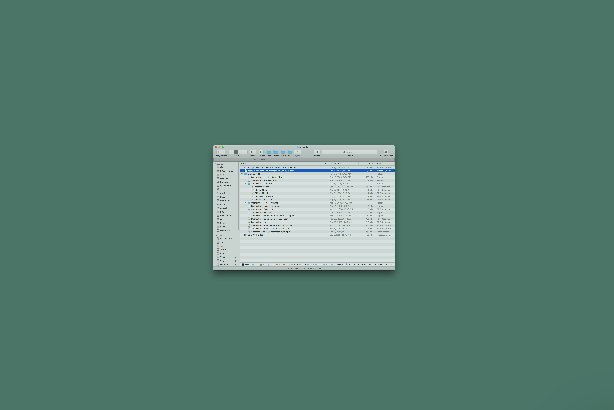This screenshot has height=410, width=614.
Task: Click the toolbar button left of the search field
Action: 317,152
